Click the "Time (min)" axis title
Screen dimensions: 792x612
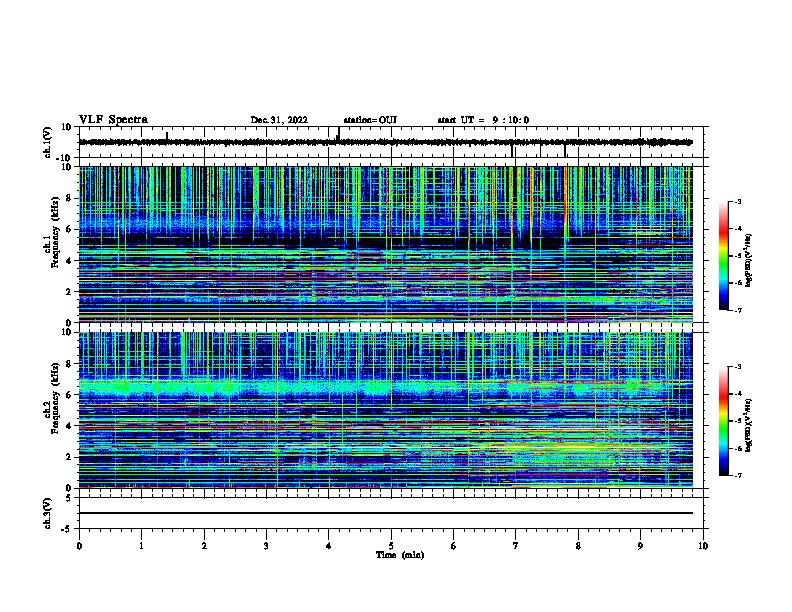click(400, 555)
